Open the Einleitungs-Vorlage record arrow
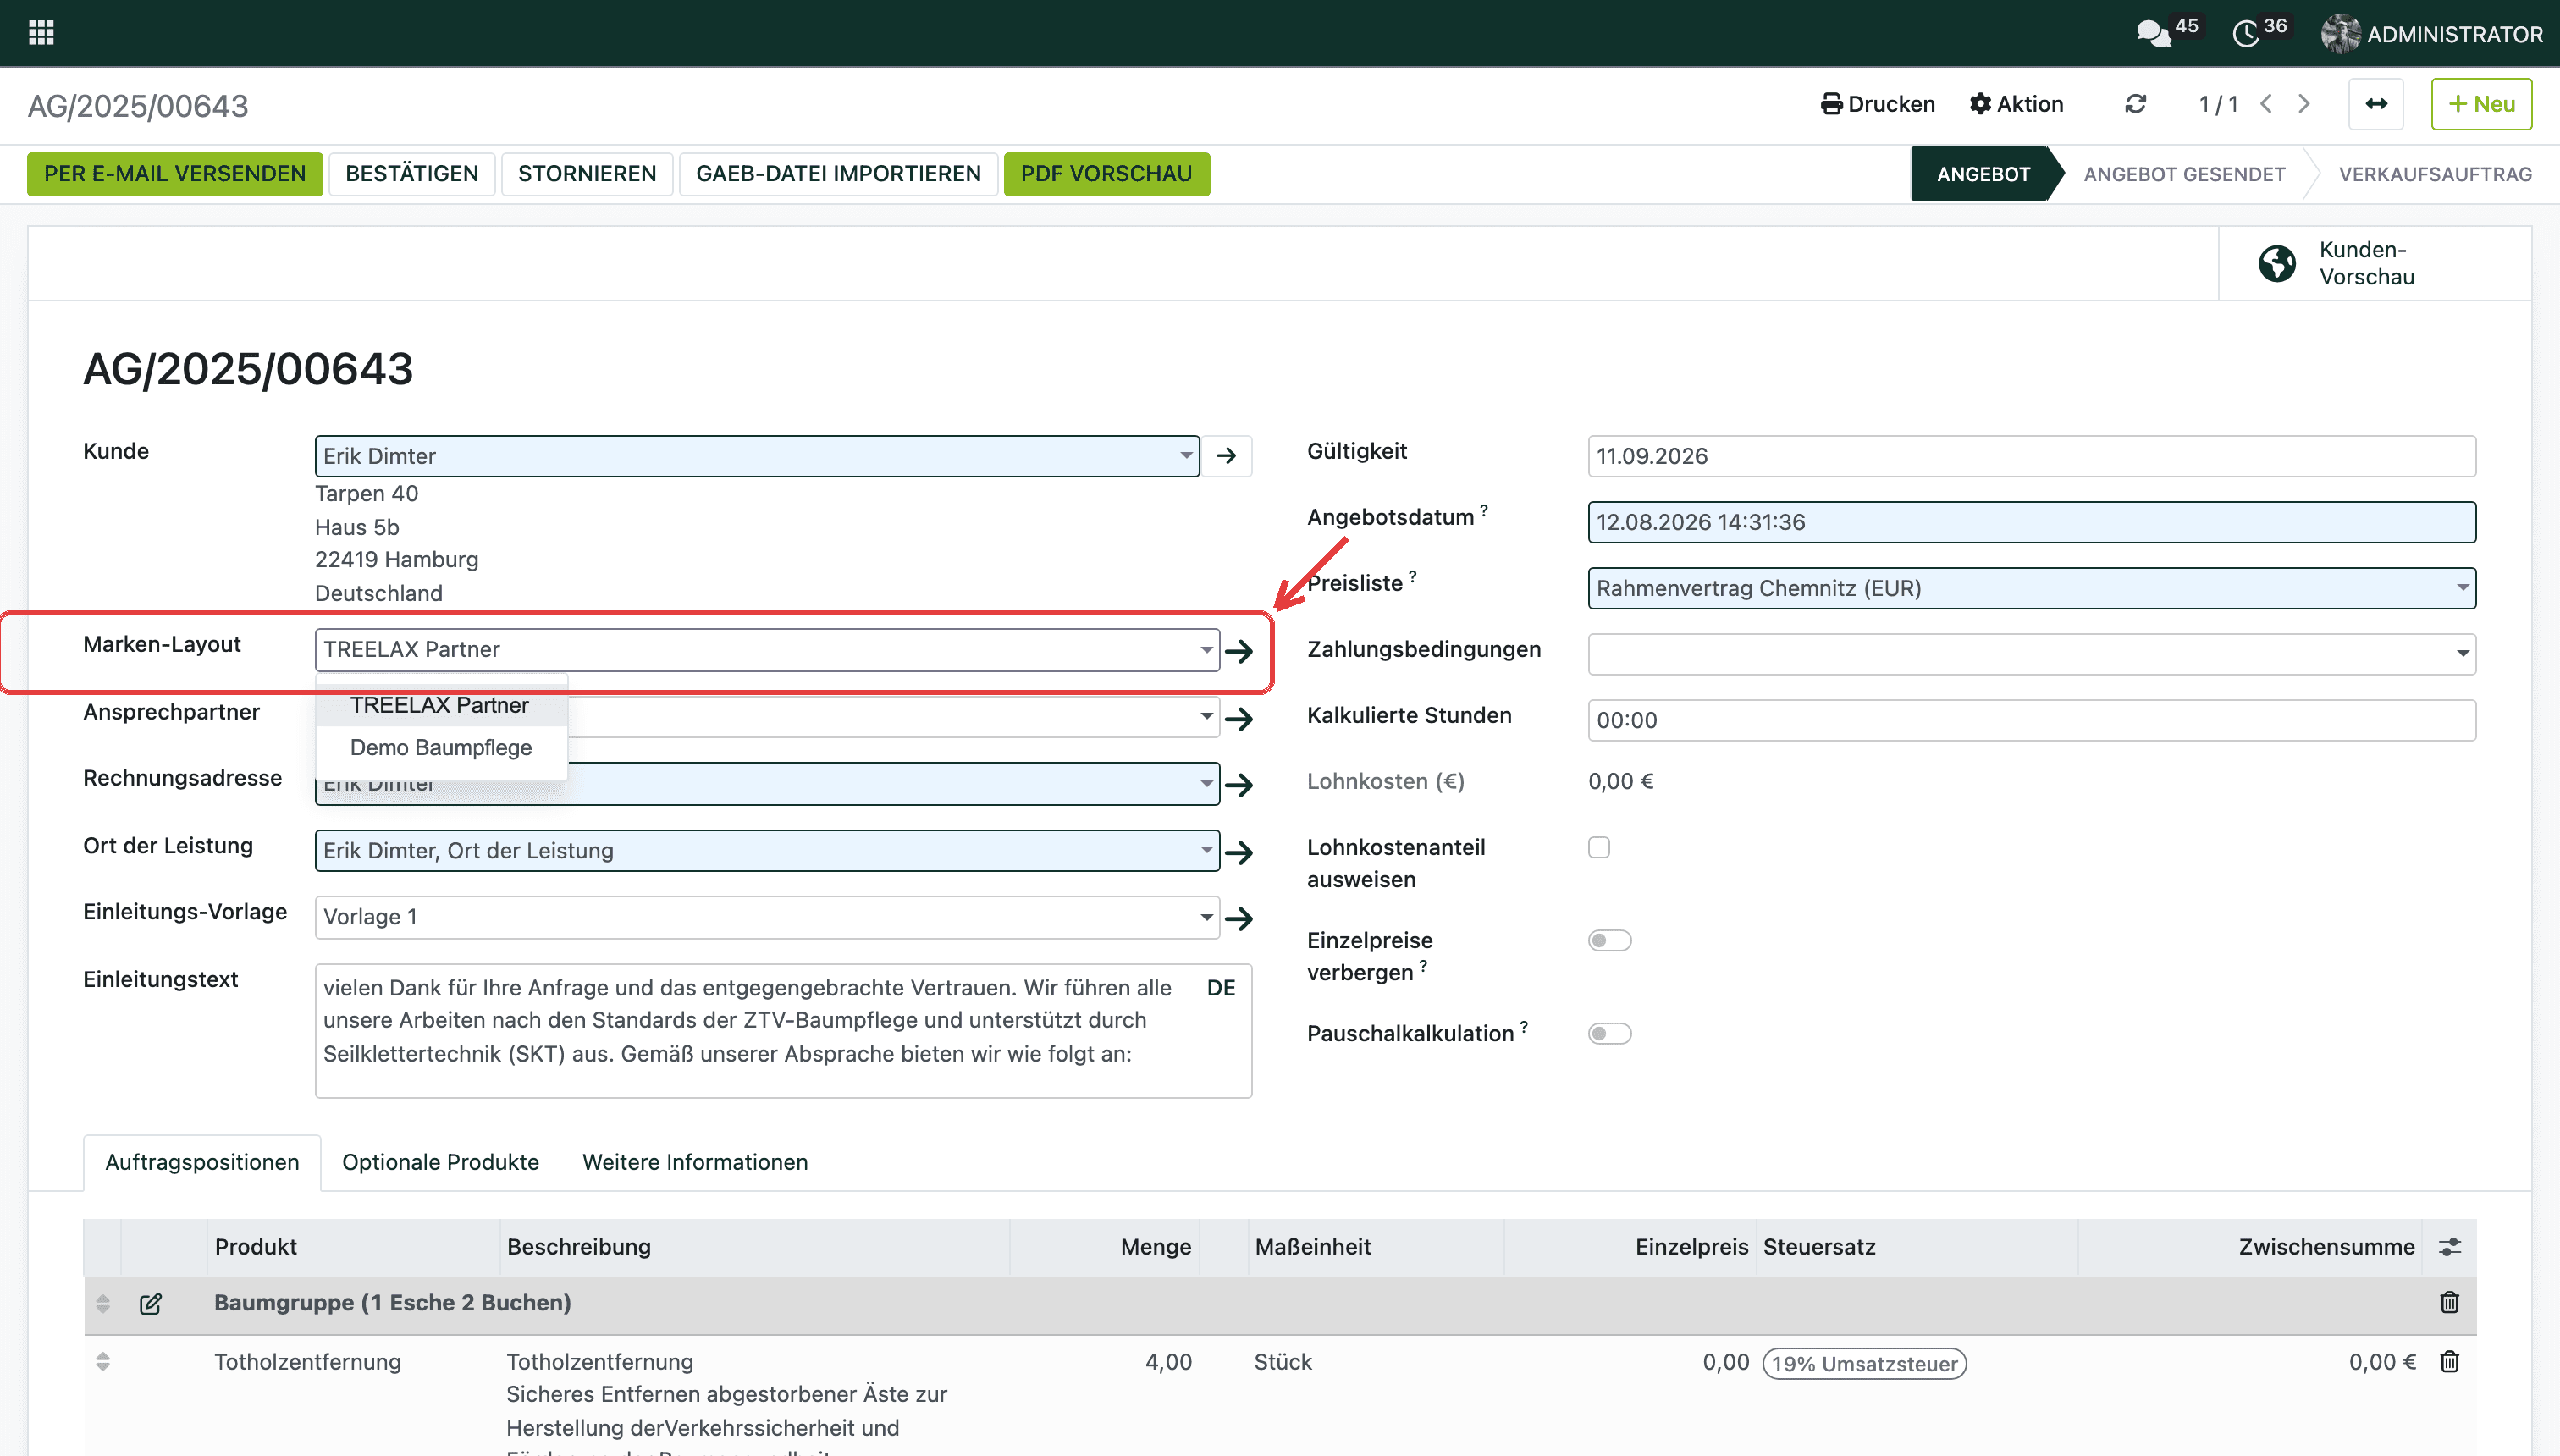 click(1239, 918)
